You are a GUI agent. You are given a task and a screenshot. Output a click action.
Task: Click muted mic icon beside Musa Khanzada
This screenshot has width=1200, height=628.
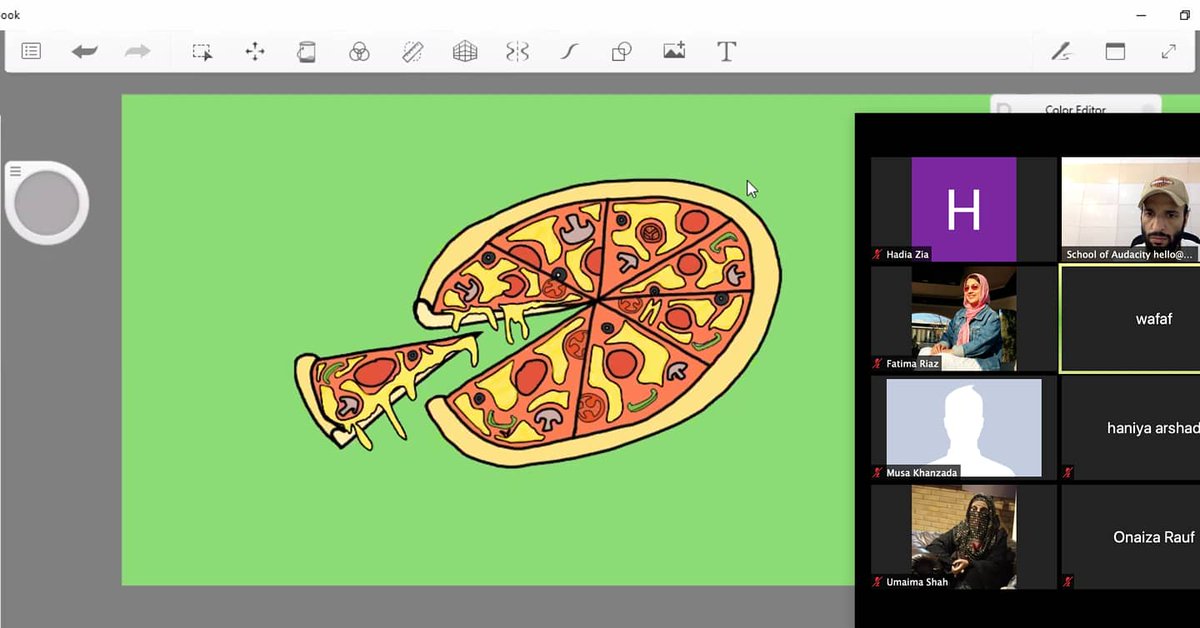click(x=877, y=473)
